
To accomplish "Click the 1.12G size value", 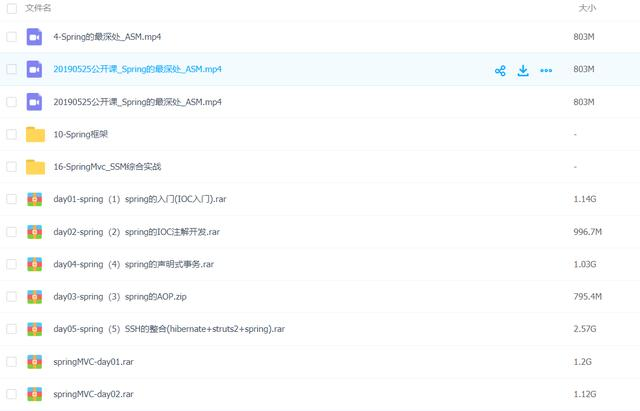I will tap(584, 394).
